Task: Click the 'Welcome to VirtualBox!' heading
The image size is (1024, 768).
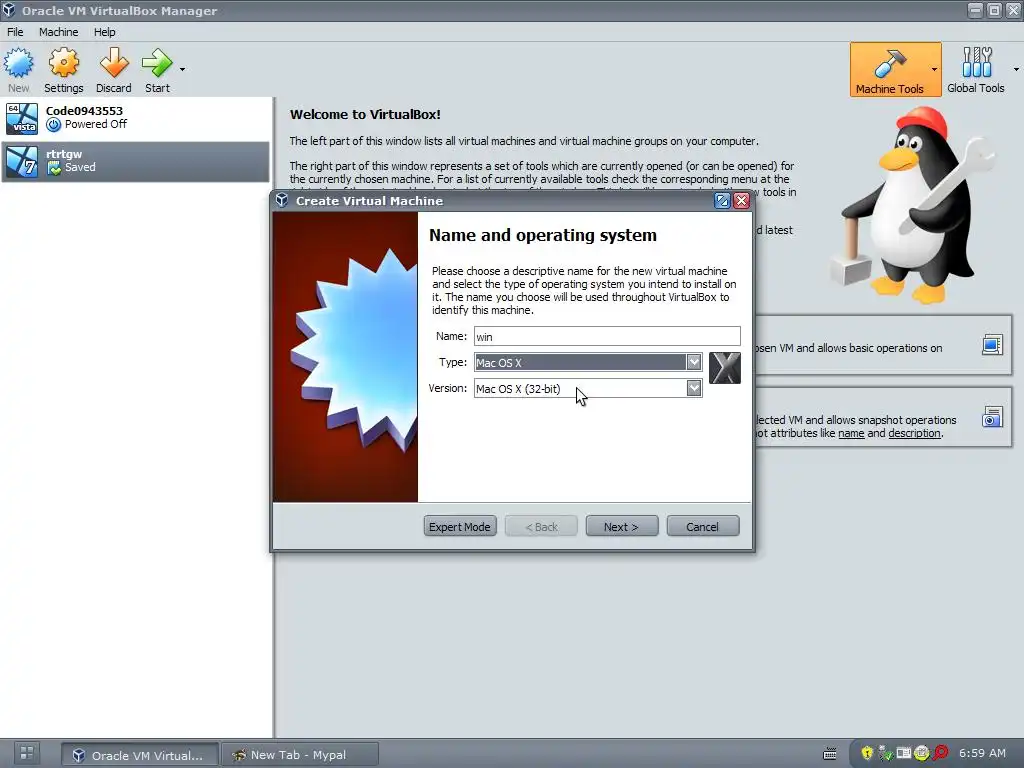Action: tap(365, 114)
